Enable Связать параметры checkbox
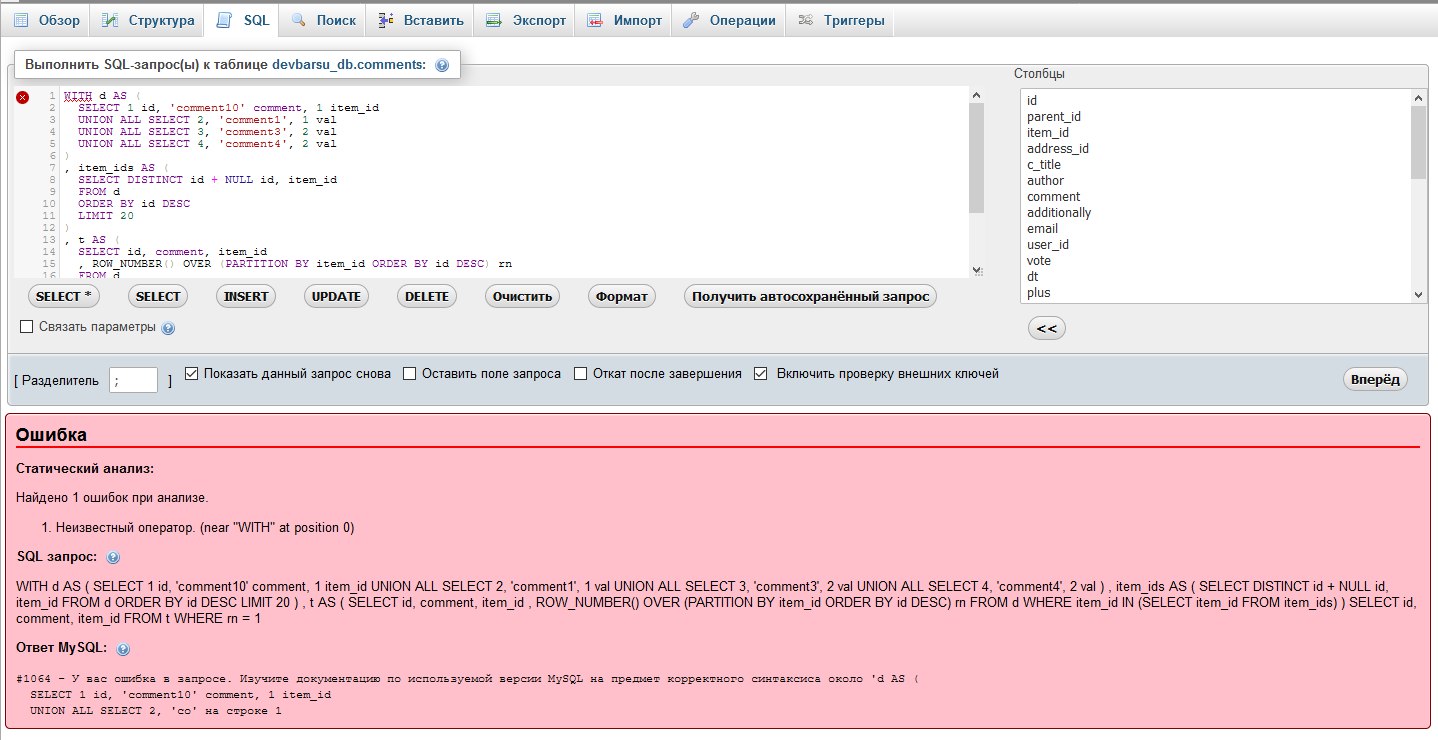Image resolution: width=1438 pixels, height=740 pixels. (x=27, y=326)
